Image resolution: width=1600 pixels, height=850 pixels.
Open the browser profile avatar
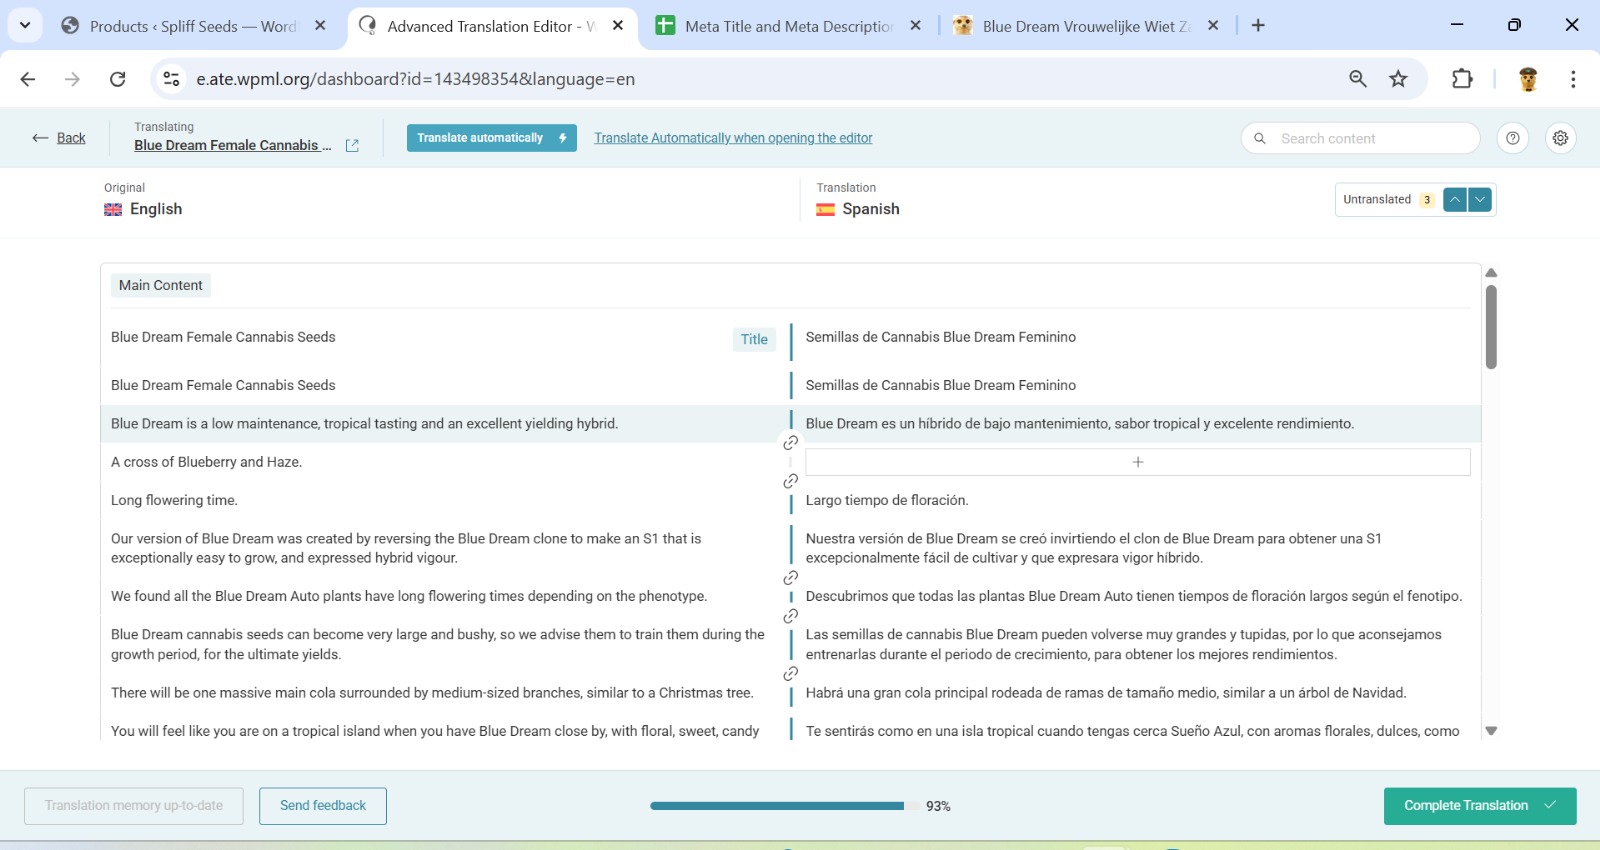click(x=1527, y=79)
